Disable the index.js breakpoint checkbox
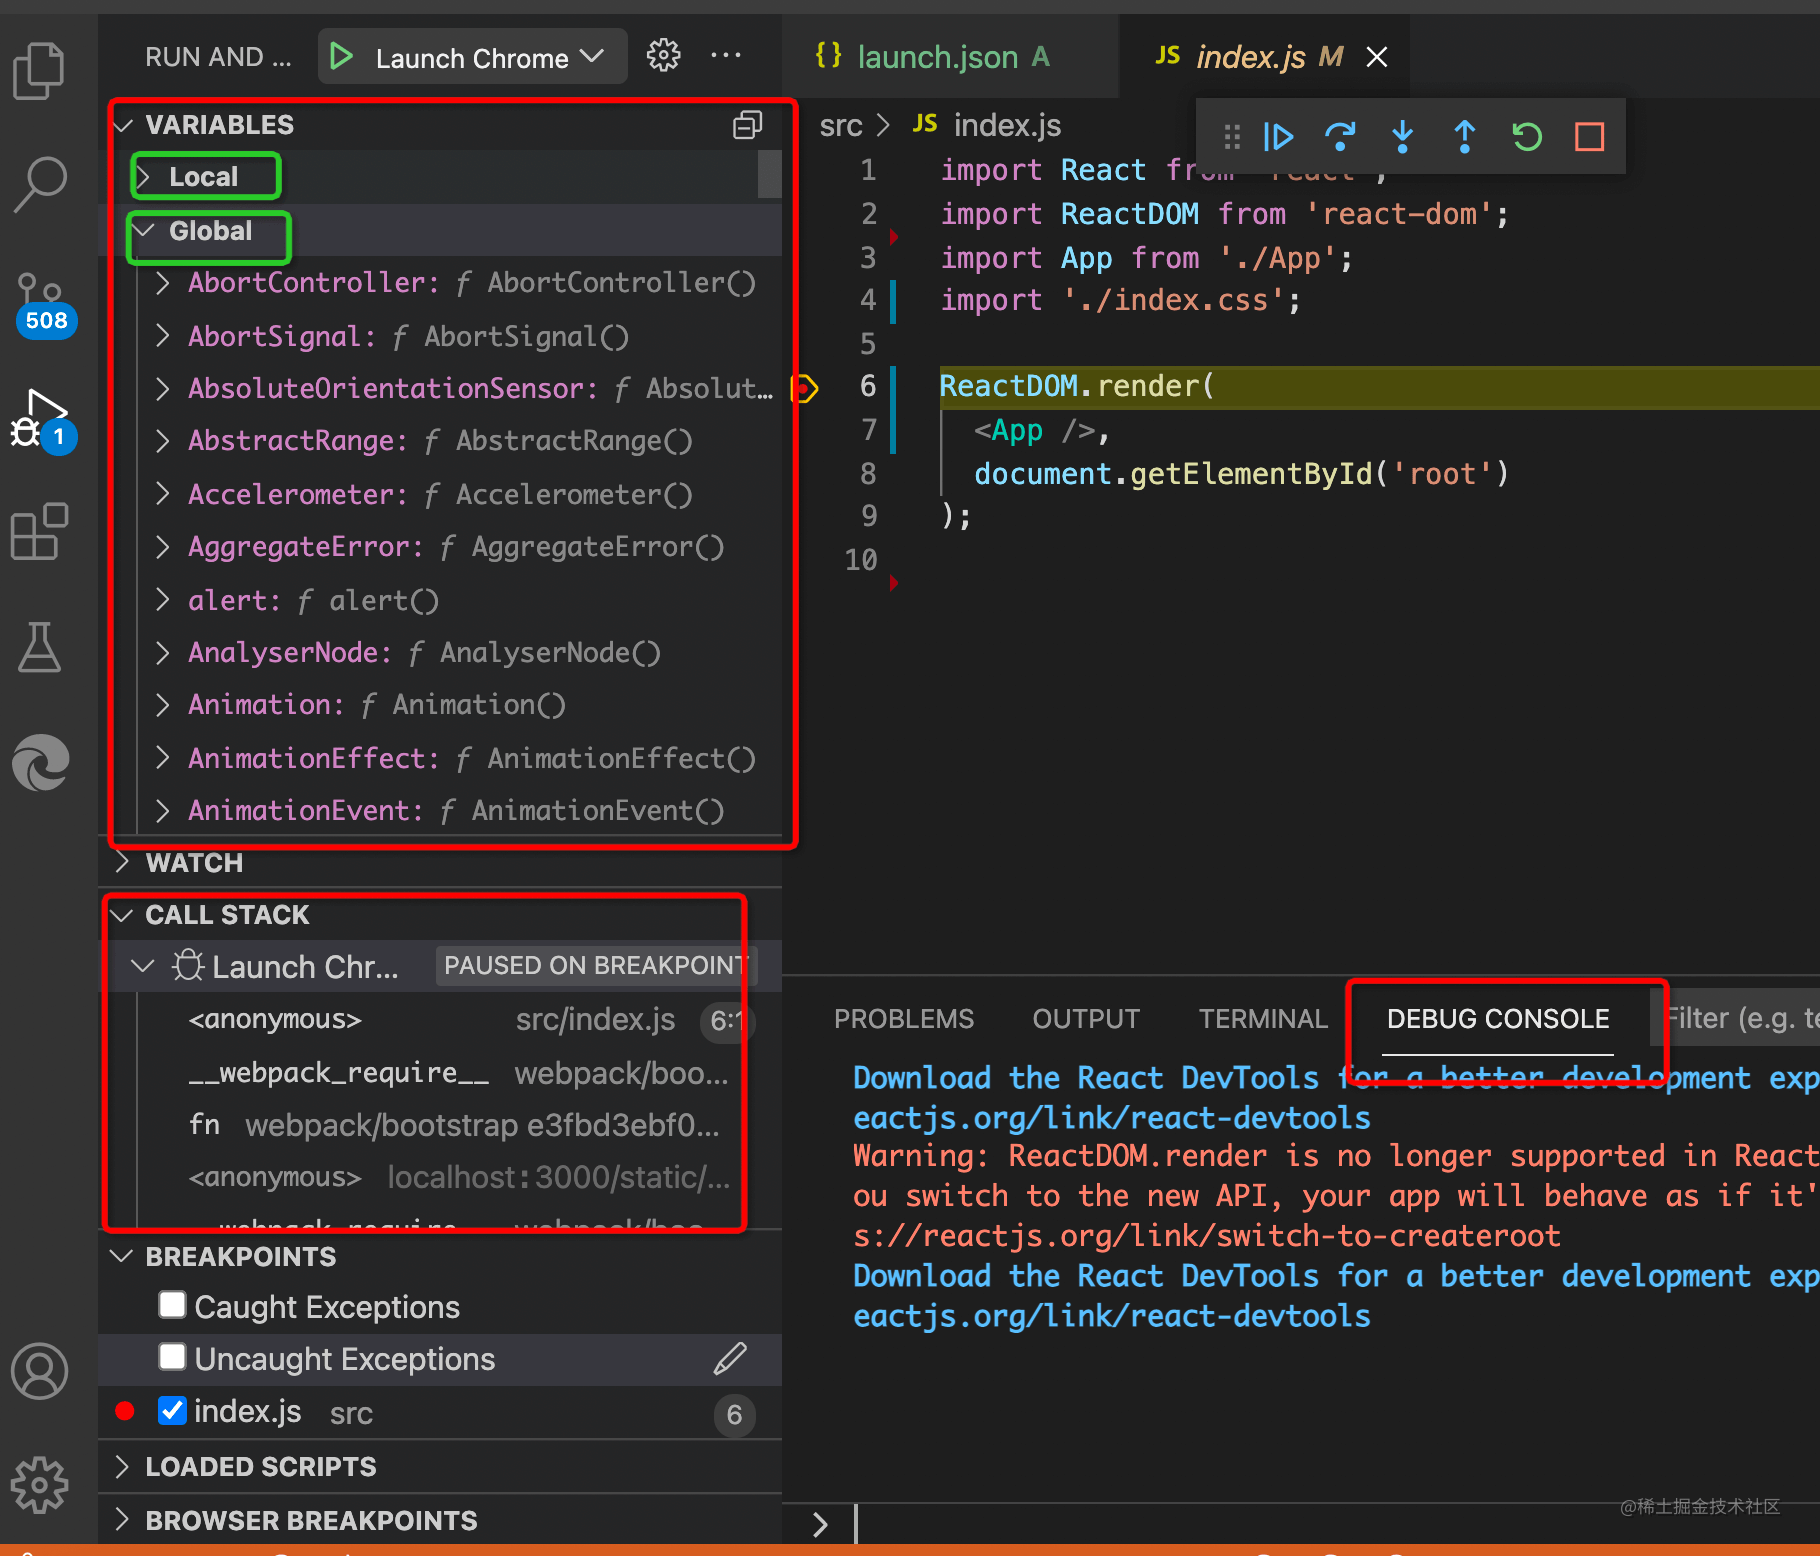 (x=172, y=1411)
